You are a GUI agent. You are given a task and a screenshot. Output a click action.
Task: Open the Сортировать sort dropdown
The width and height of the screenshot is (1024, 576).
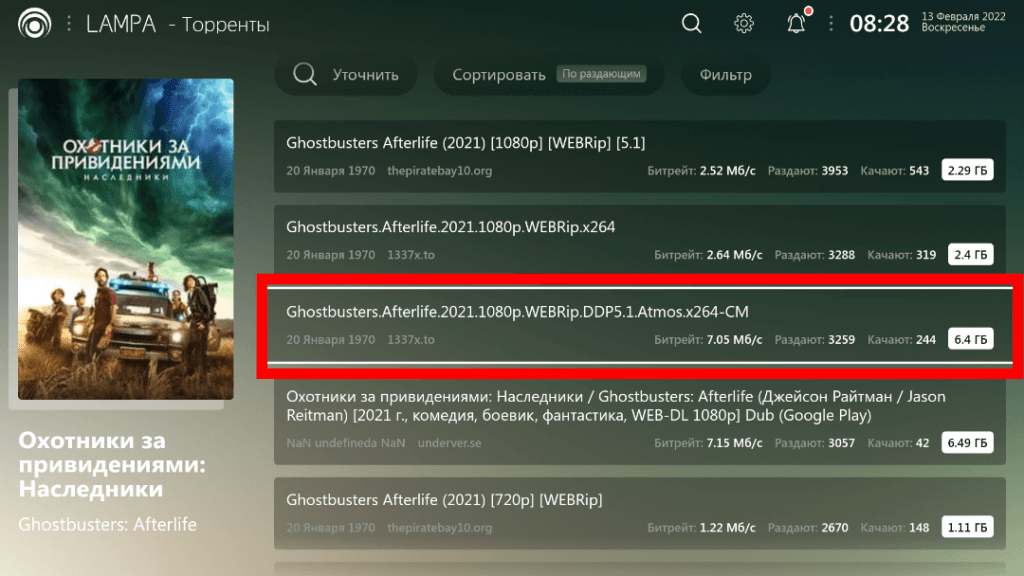(x=498, y=75)
